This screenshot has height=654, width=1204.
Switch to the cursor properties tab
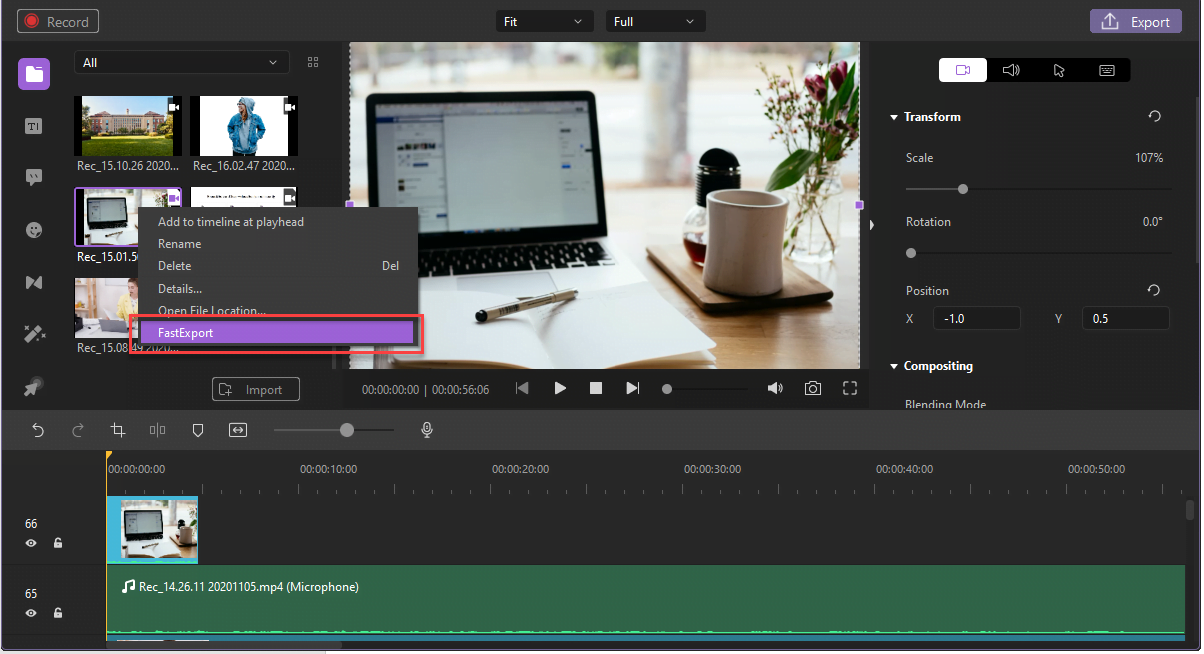click(x=1059, y=70)
